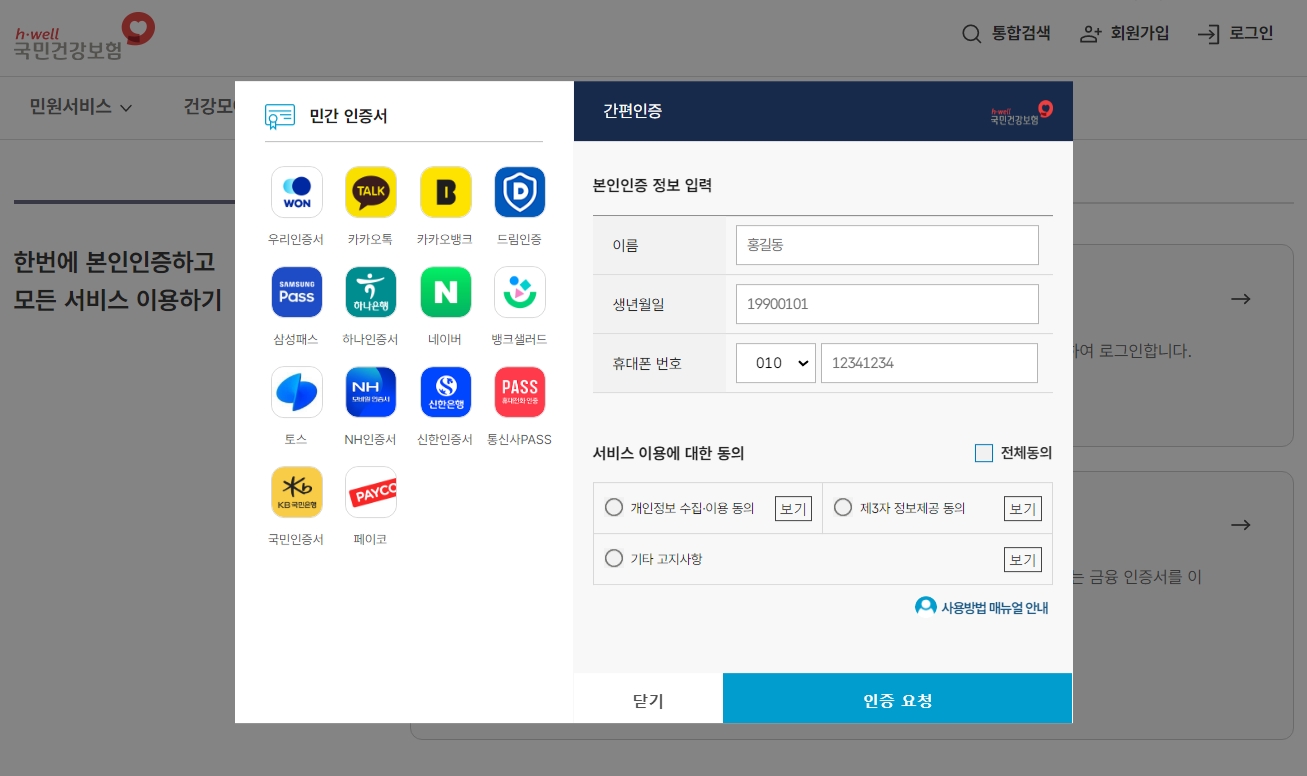This screenshot has width=1307, height=776.
Task: Click the 통합검색 magnifier icon
Action: [972, 34]
